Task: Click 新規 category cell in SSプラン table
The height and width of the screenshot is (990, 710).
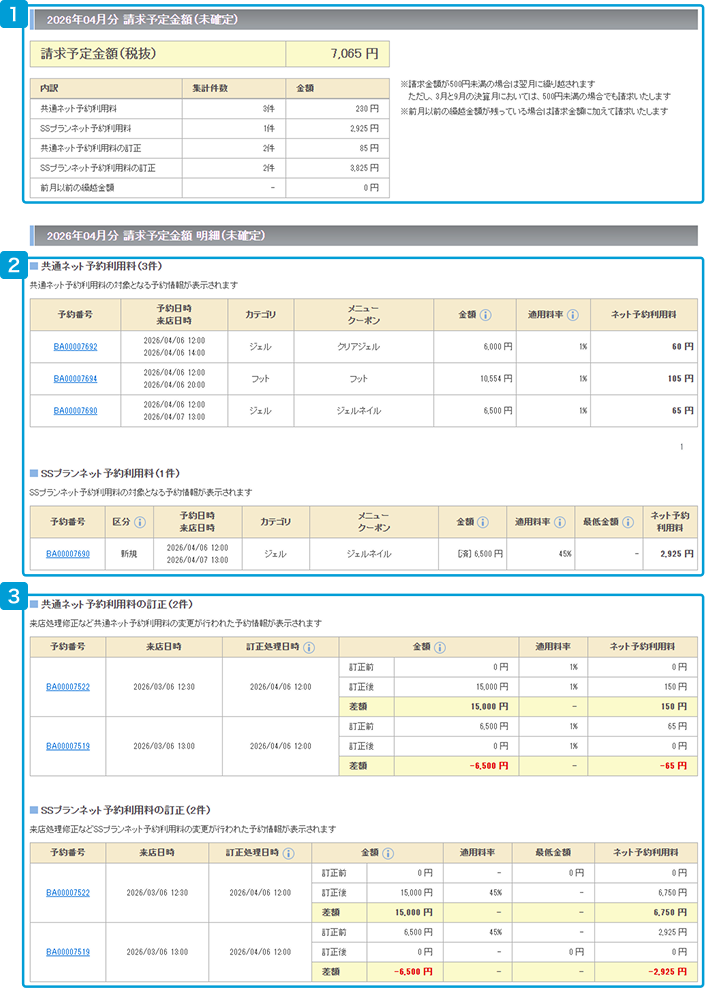Action: pyautogui.click(x=129, y=554)
